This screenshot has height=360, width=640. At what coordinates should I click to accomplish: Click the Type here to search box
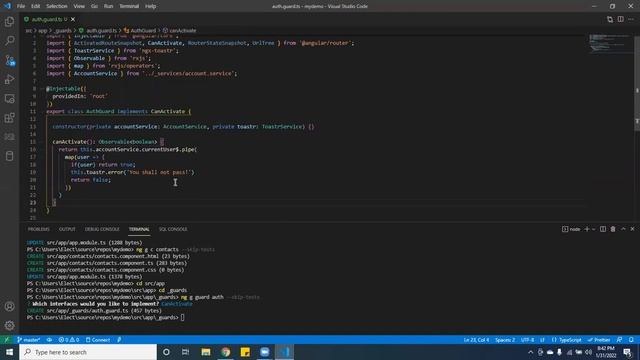[x=88, y=352]
